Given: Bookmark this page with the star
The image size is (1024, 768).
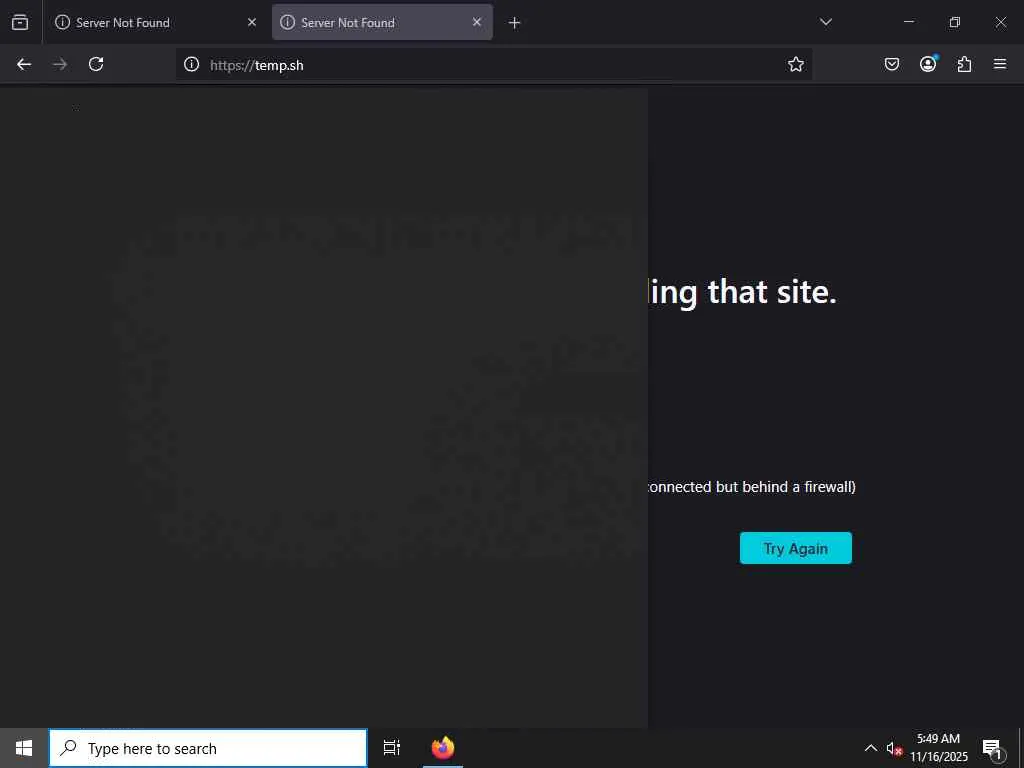Looking at the screenshot, I should coord(795,64).
